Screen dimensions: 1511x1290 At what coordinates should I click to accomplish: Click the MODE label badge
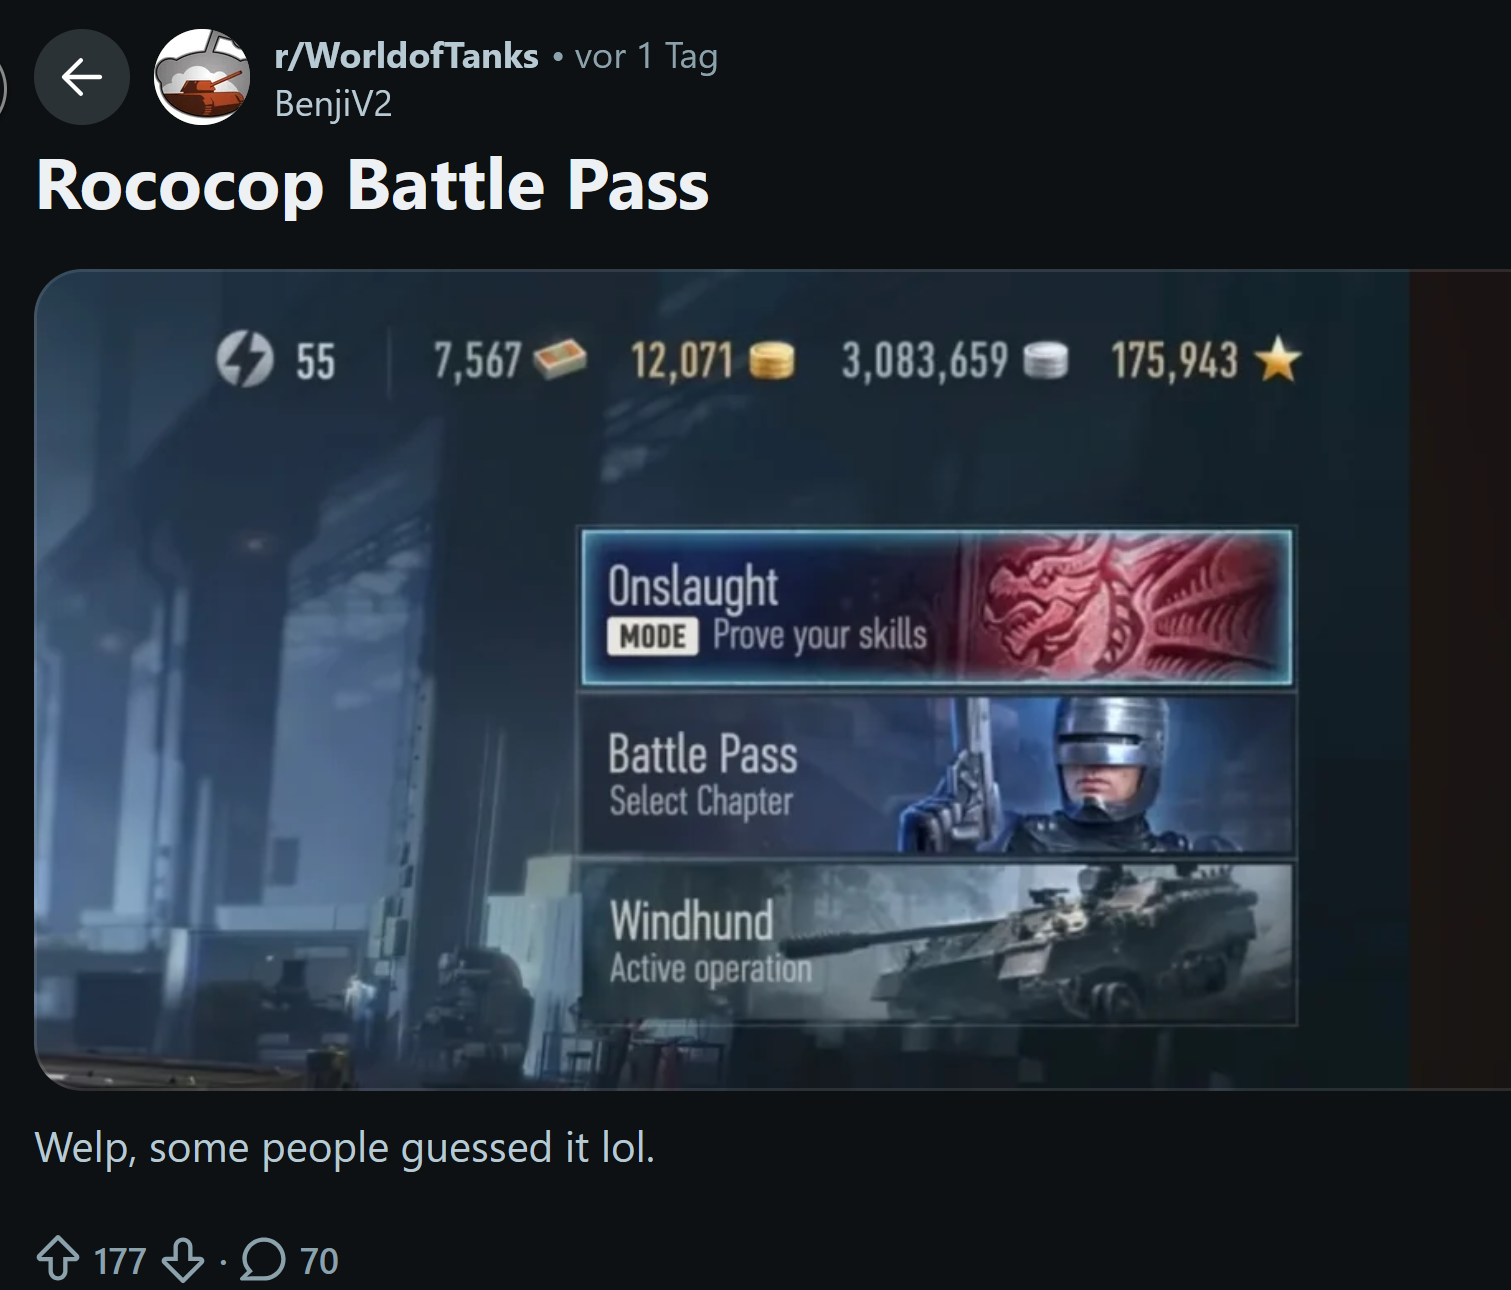(x=653, y=636)
